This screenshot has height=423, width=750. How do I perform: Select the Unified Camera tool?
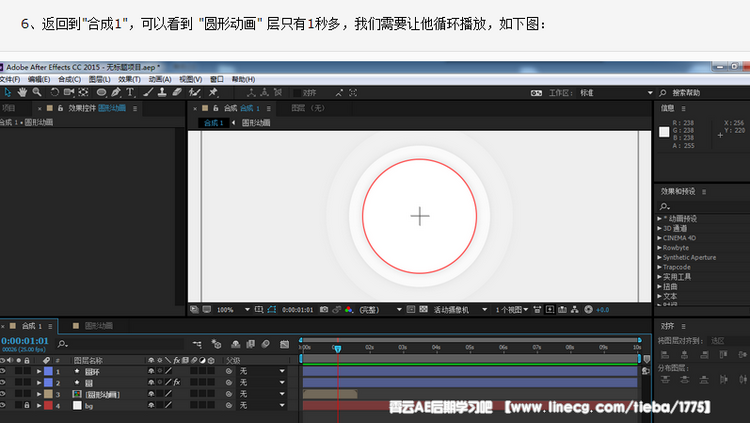(69, 92)
